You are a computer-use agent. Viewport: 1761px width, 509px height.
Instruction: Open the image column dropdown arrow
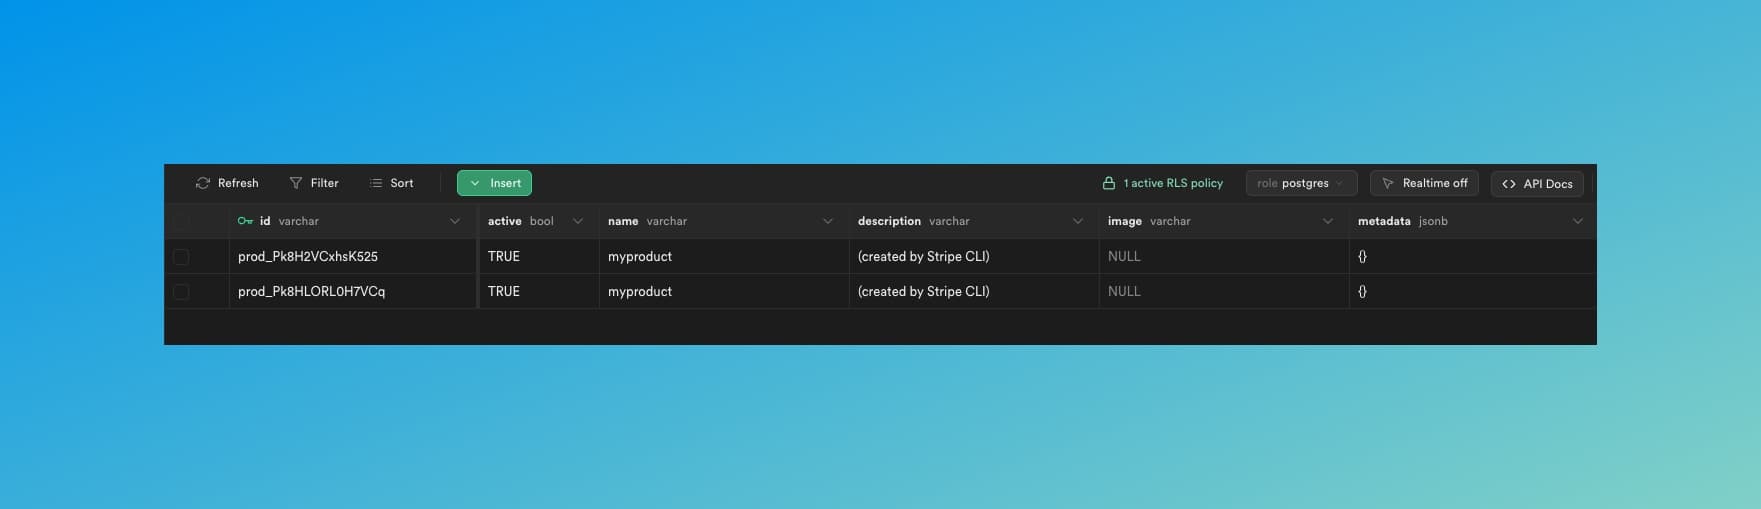(x=1328, y=221)
